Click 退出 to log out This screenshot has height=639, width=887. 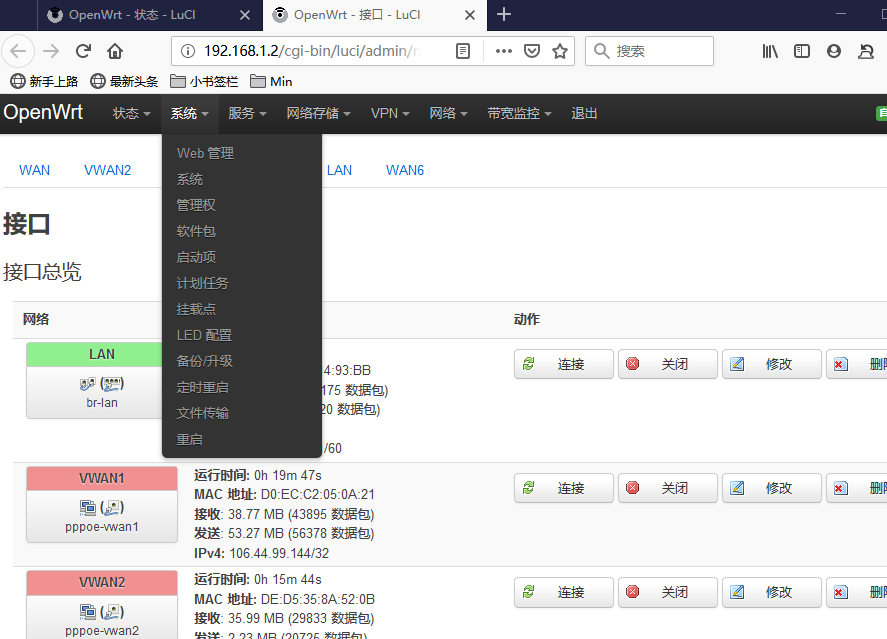click(584, 114)
